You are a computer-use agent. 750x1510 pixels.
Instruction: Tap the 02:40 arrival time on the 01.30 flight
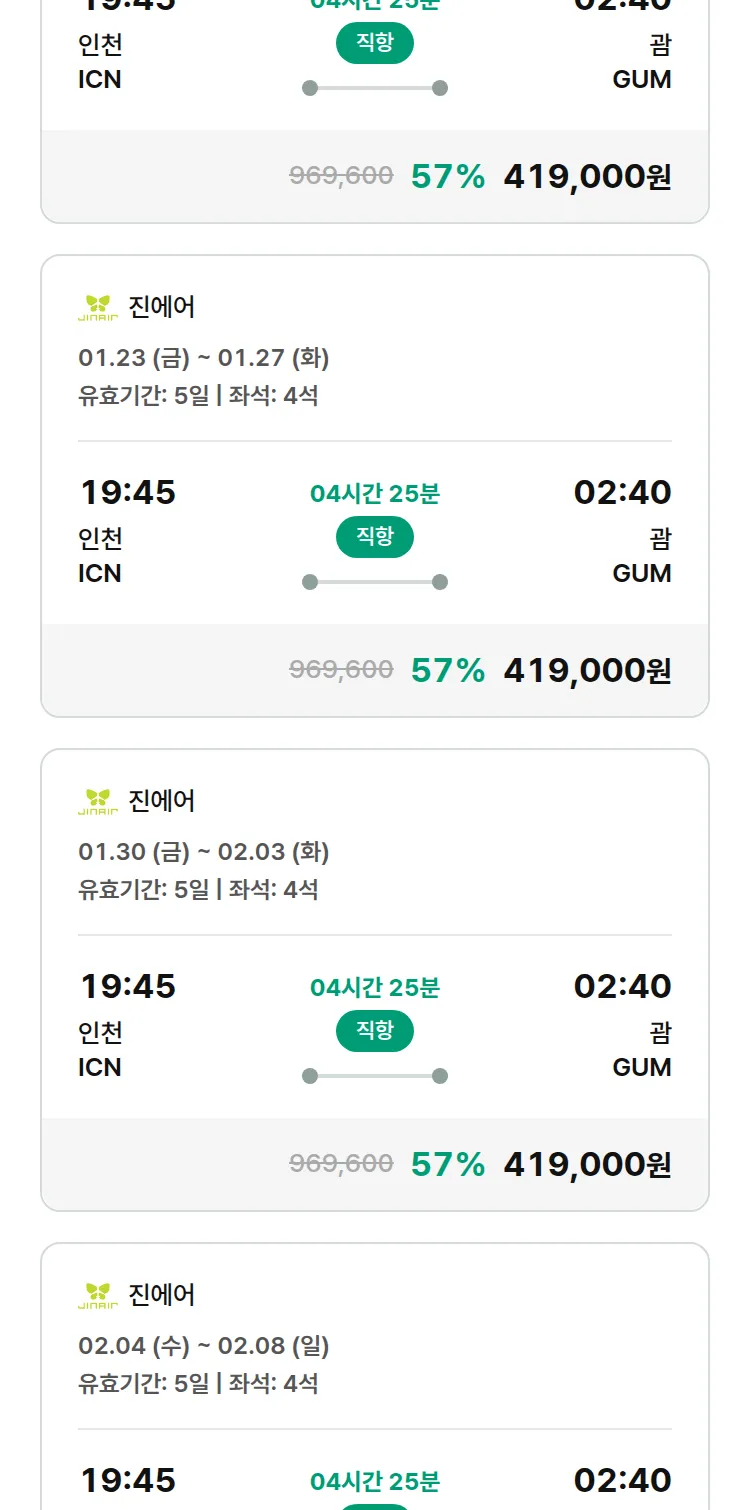[622, 986]
